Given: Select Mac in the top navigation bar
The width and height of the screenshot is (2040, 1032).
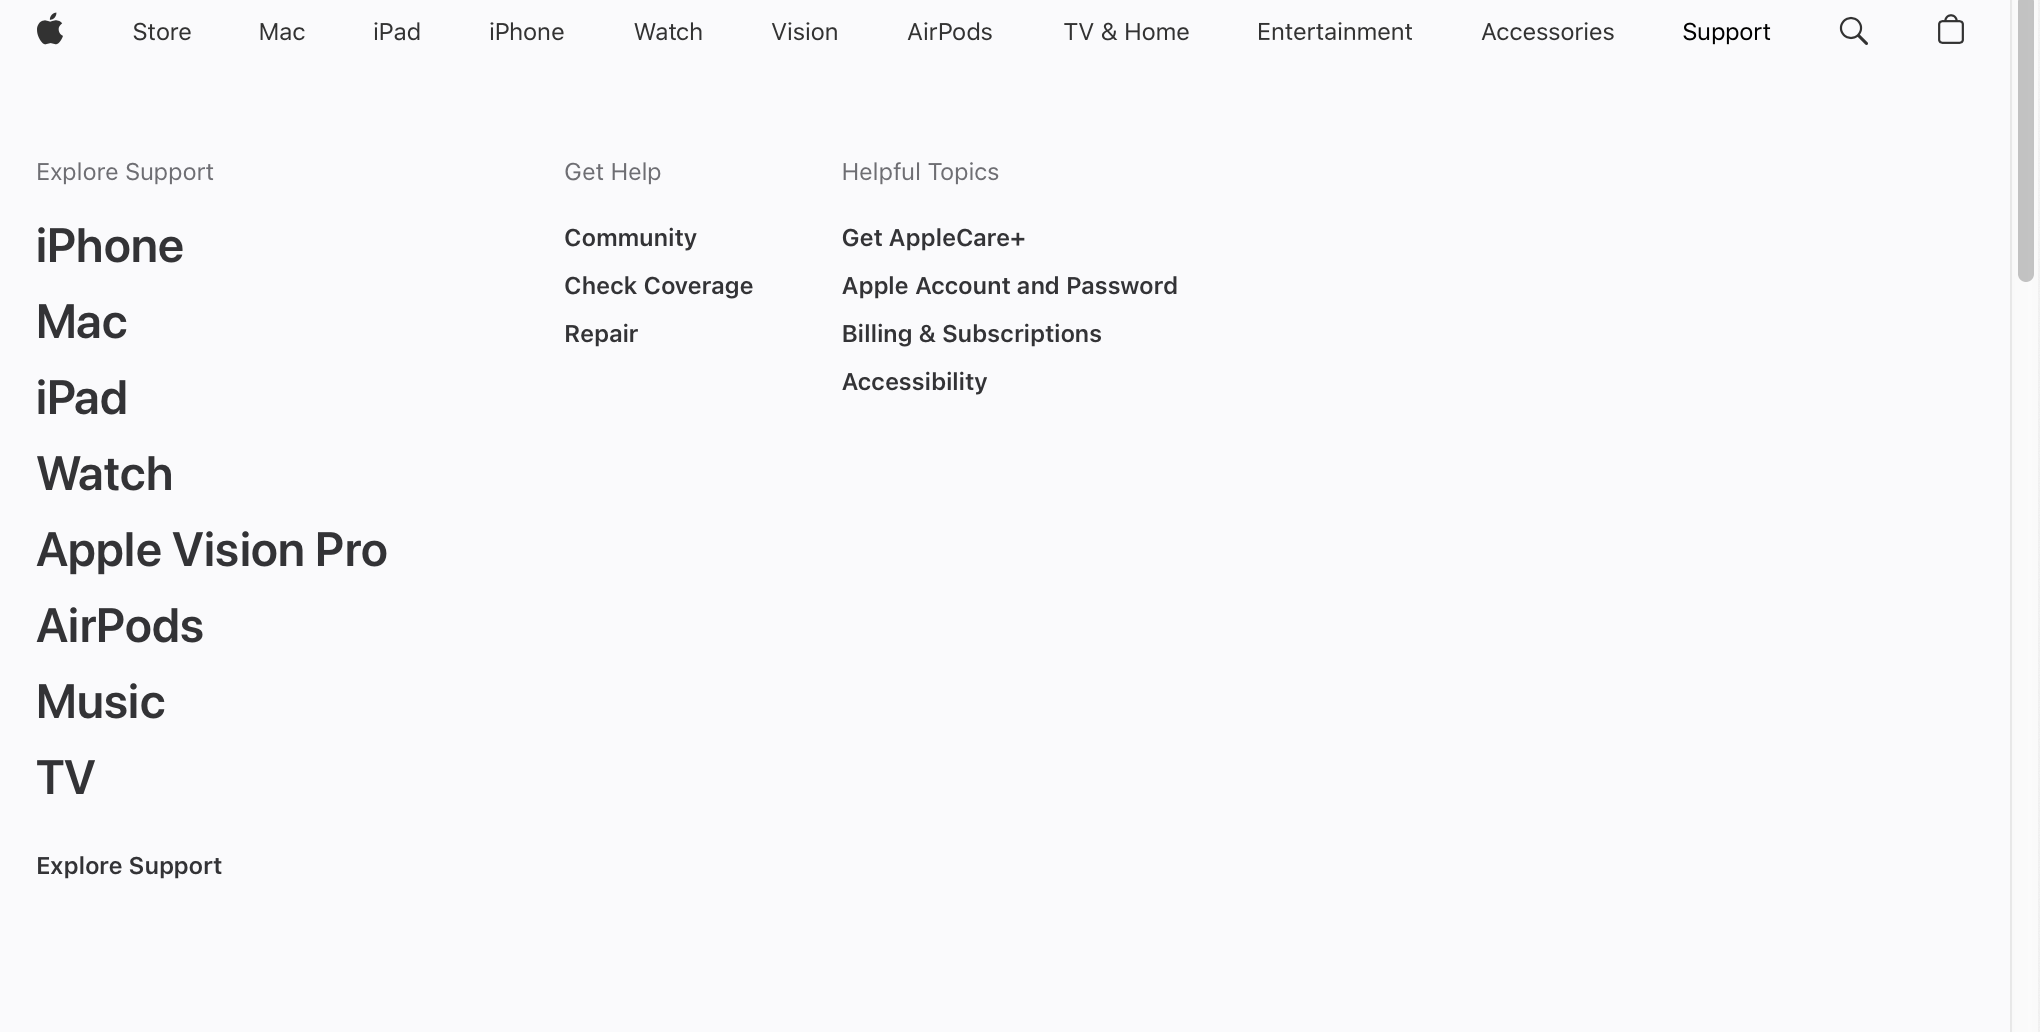Looking at the screenshot, I should coord(282,32).
